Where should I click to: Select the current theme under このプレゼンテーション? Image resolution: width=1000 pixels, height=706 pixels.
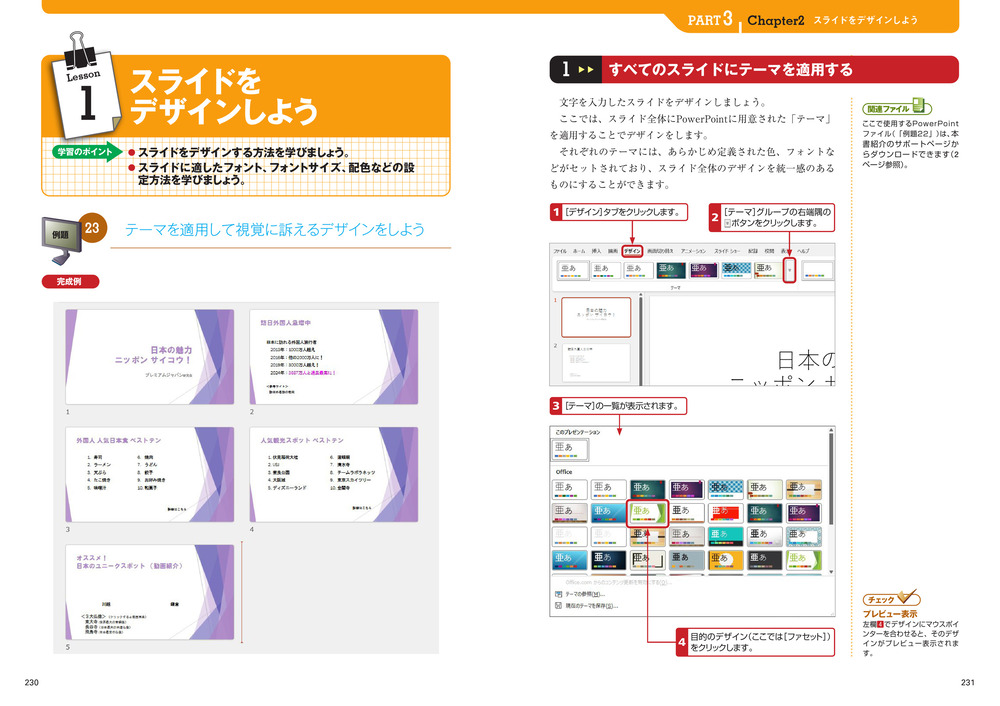571,450
